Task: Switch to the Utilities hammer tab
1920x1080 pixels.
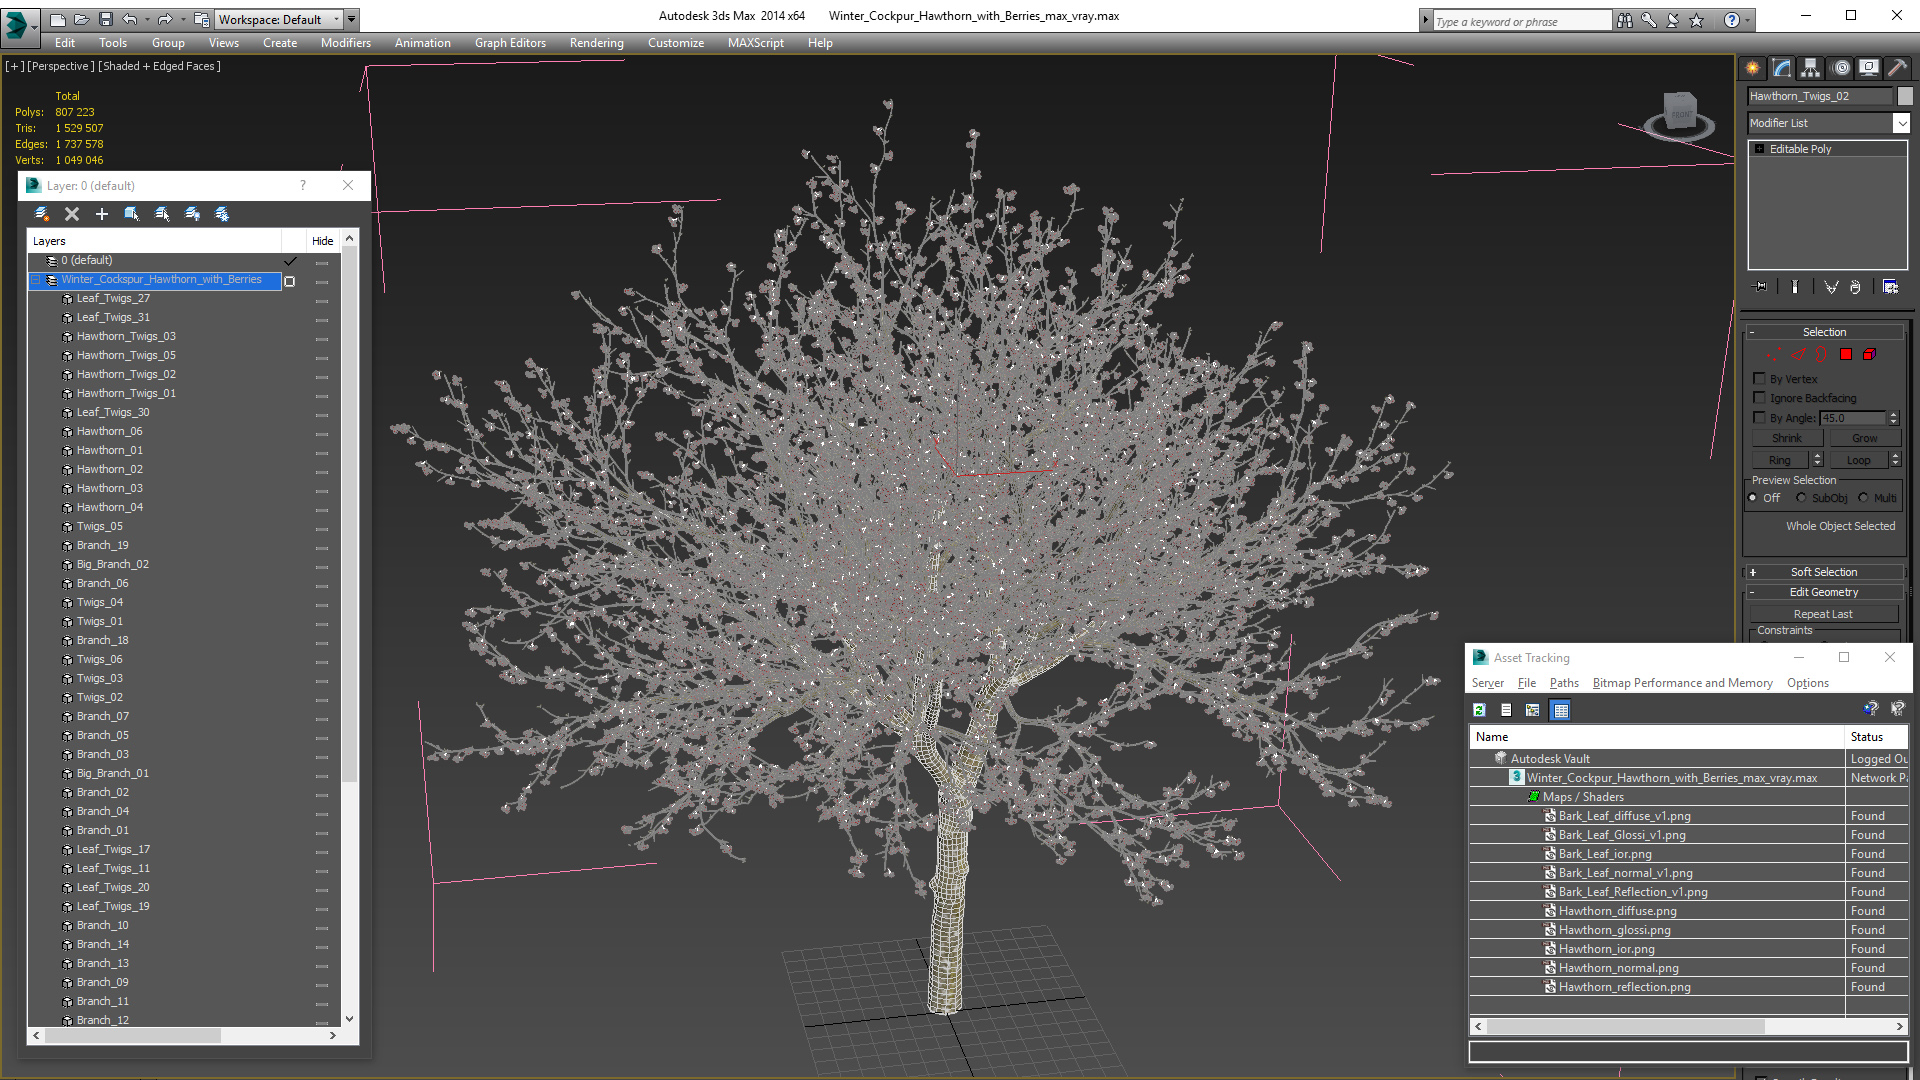Action: [x=1897, y=68]
